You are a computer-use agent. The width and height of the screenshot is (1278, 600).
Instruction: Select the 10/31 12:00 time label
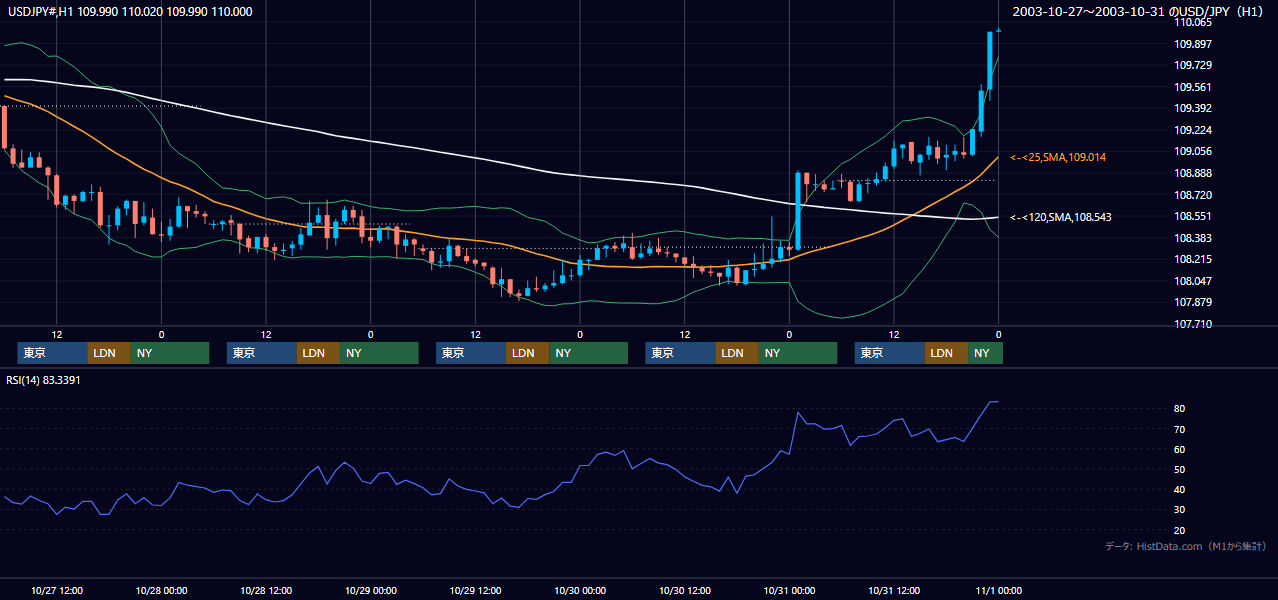[894, 590]
